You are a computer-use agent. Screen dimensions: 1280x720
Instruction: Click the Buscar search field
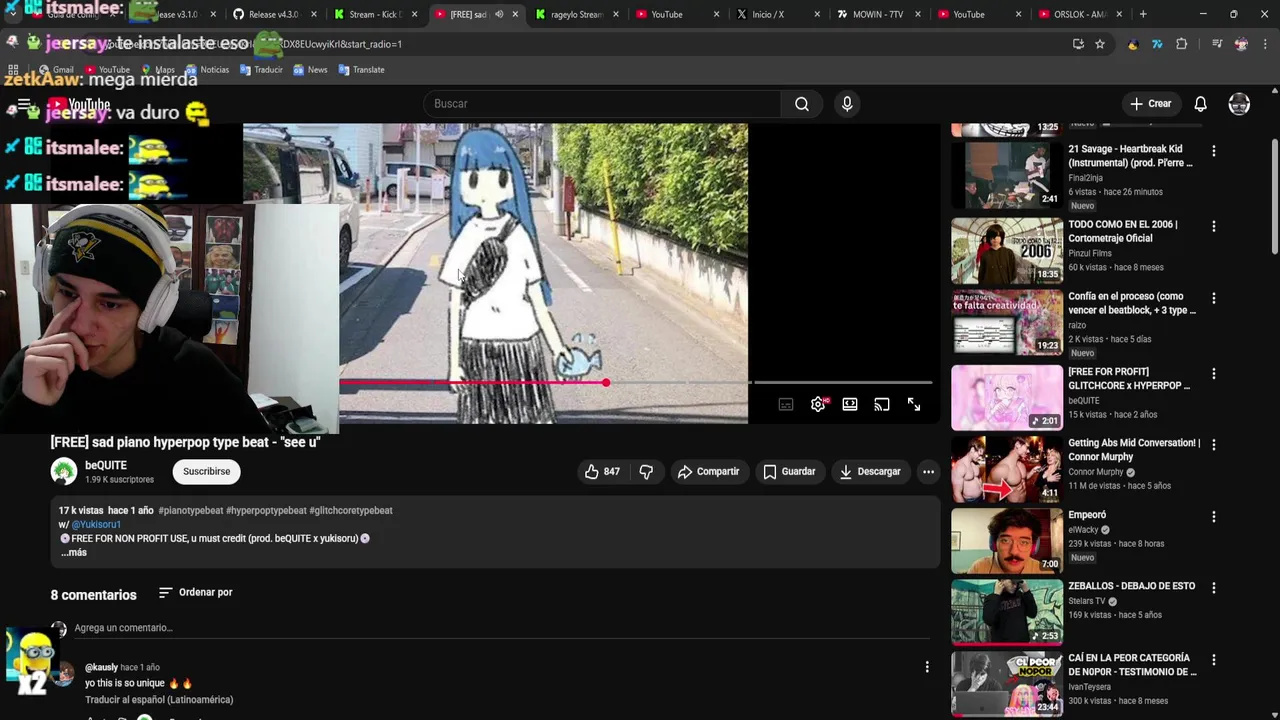[602, 104]
